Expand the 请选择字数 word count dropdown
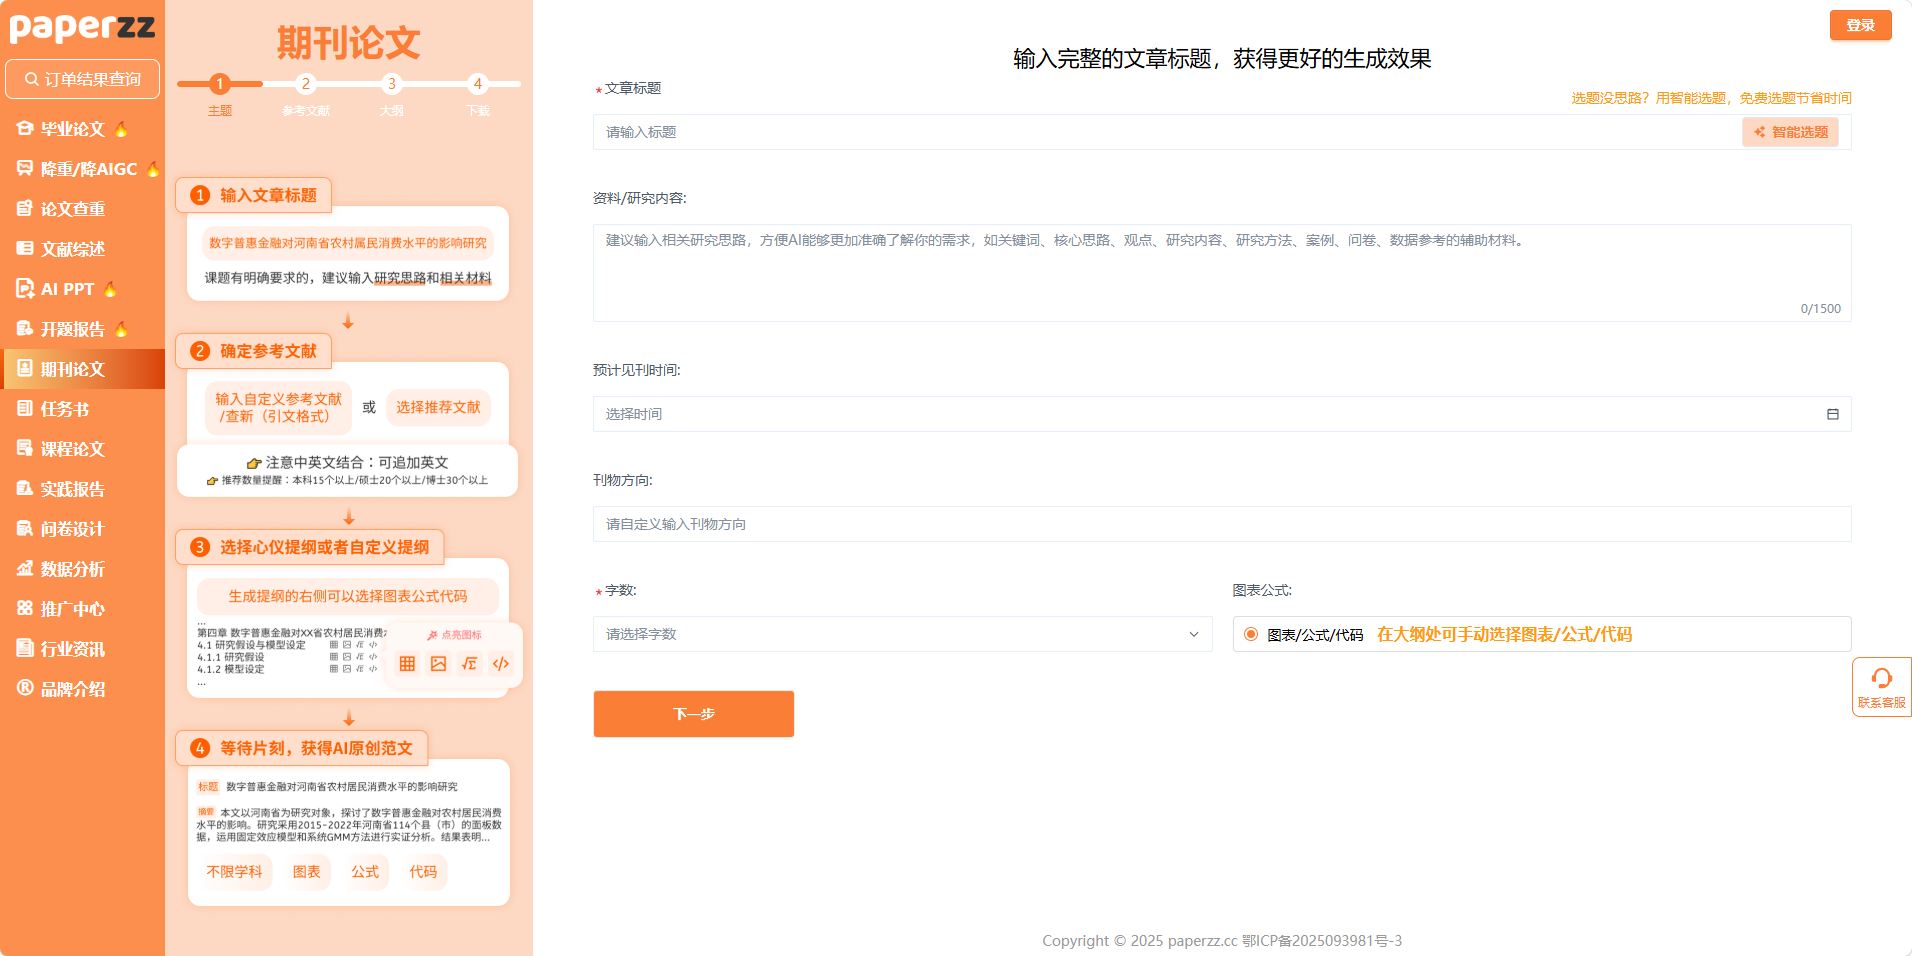1912x956 pixels. coord(900,634)
